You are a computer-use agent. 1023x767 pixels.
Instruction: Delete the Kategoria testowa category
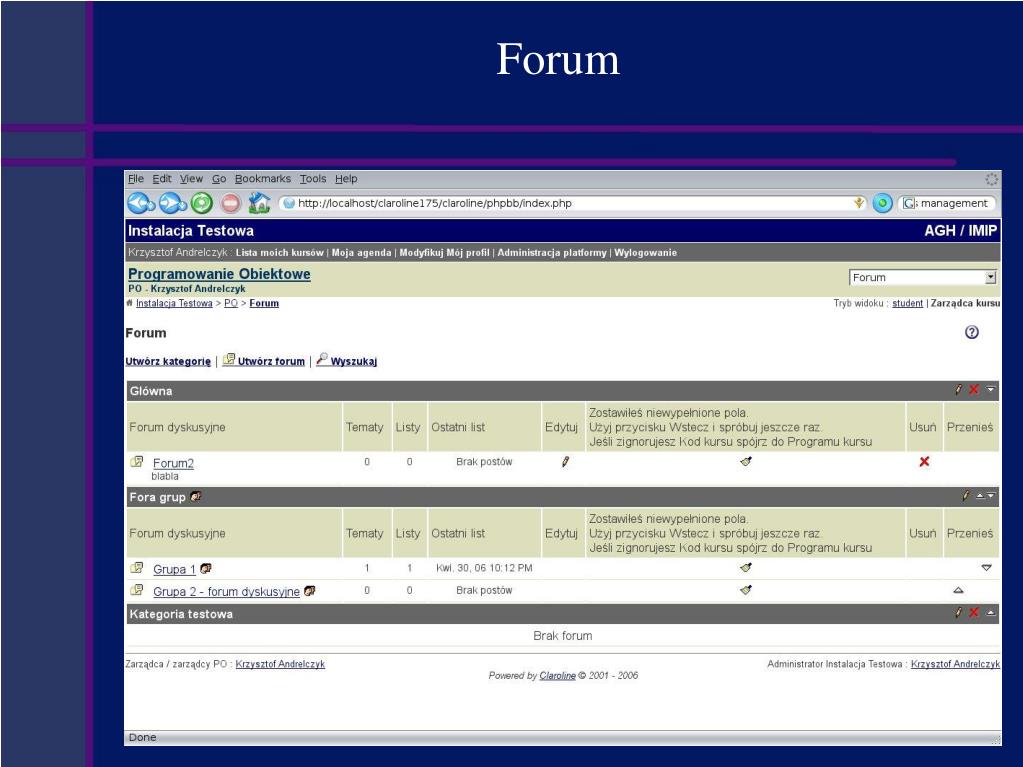[x=974, y=613]
